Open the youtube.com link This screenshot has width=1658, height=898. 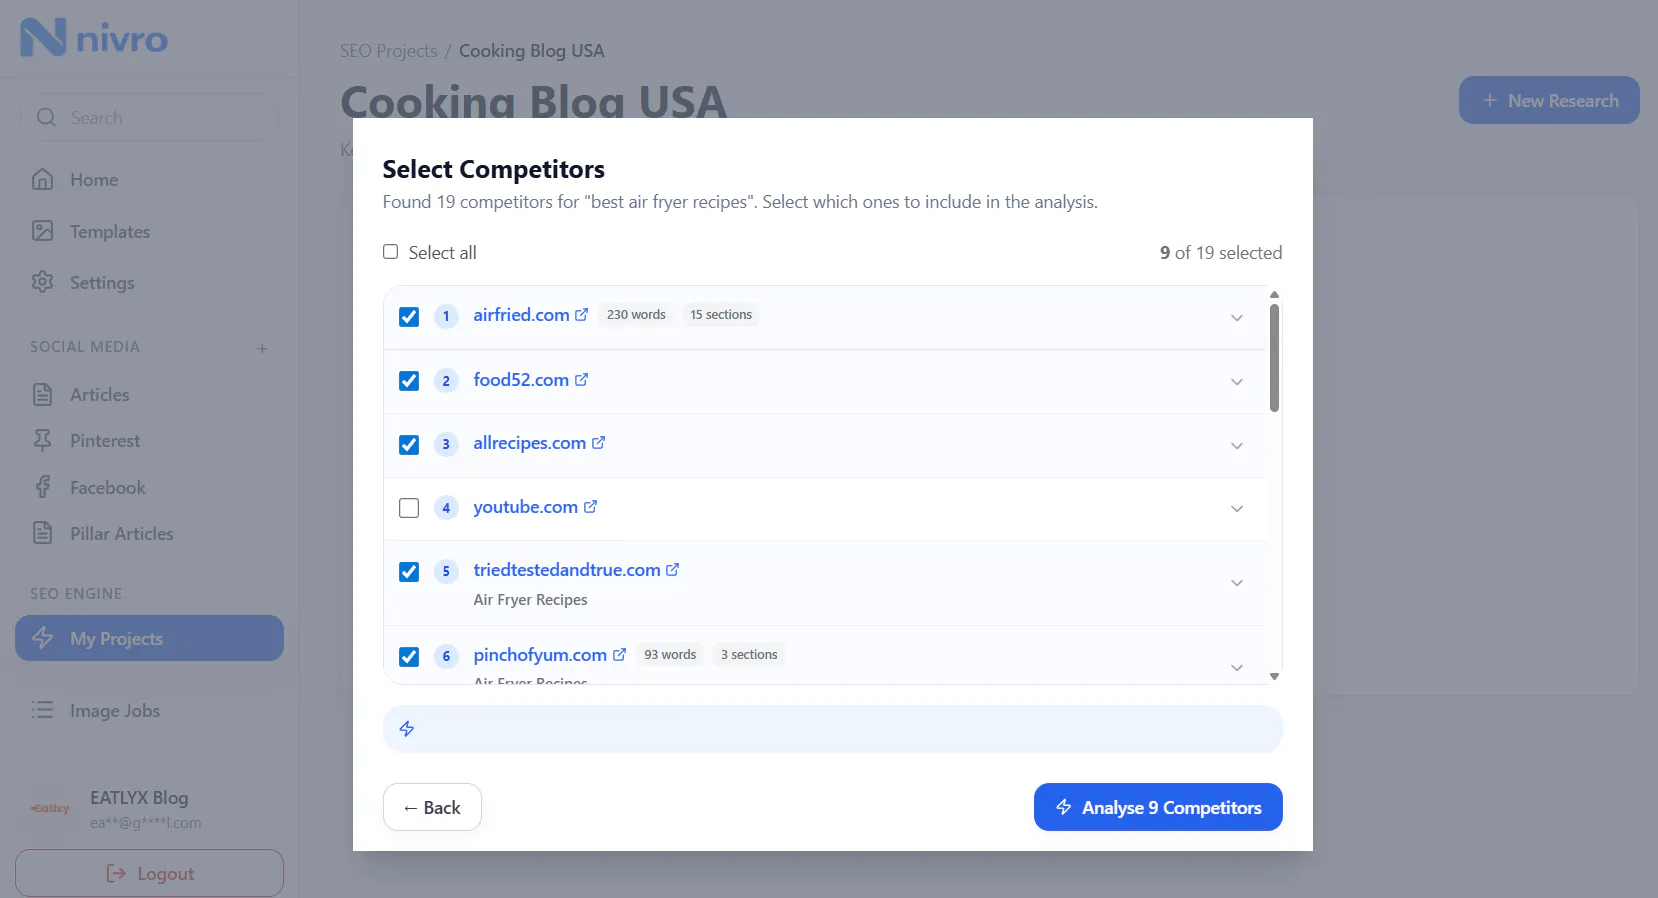(525, 507)
